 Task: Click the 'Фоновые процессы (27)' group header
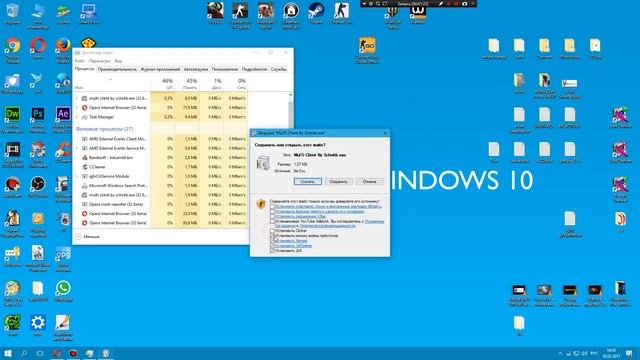pos(105,129)
